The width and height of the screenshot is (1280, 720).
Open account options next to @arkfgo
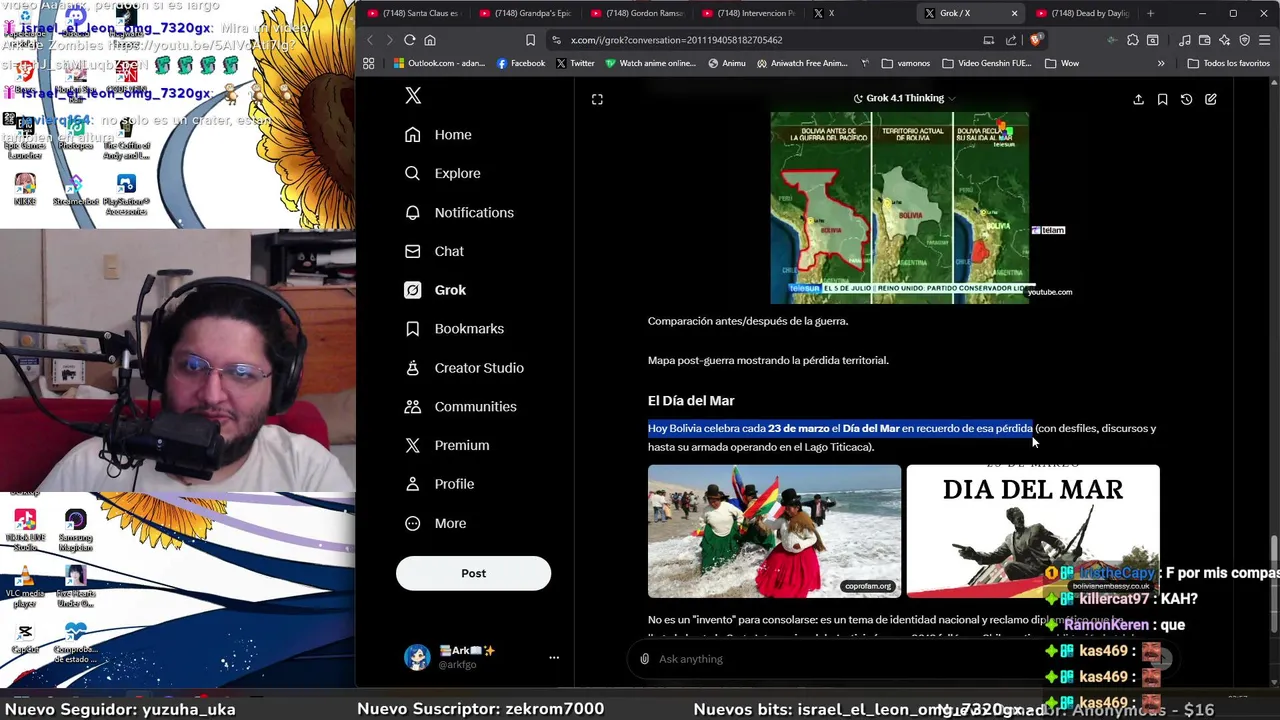pyautogui.click(x=554, y=658)
